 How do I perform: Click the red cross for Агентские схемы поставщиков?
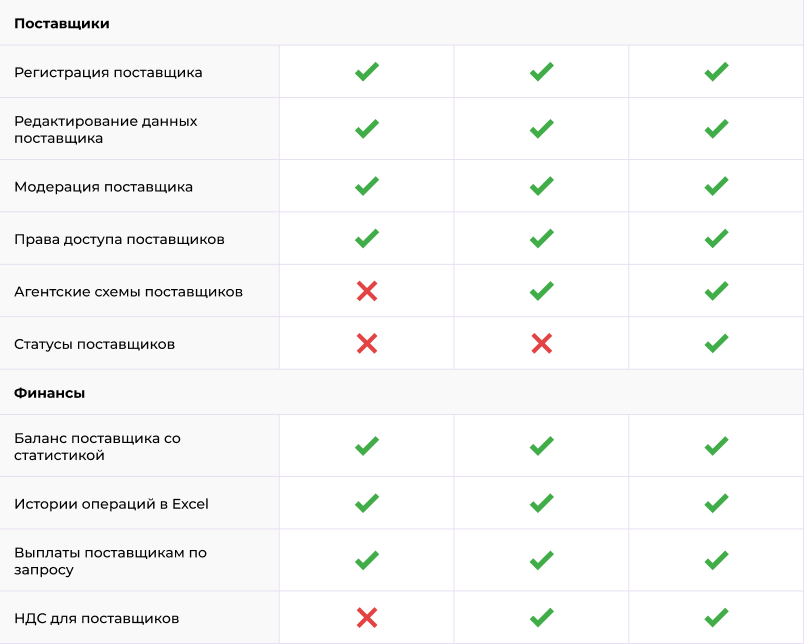point(367,291)
